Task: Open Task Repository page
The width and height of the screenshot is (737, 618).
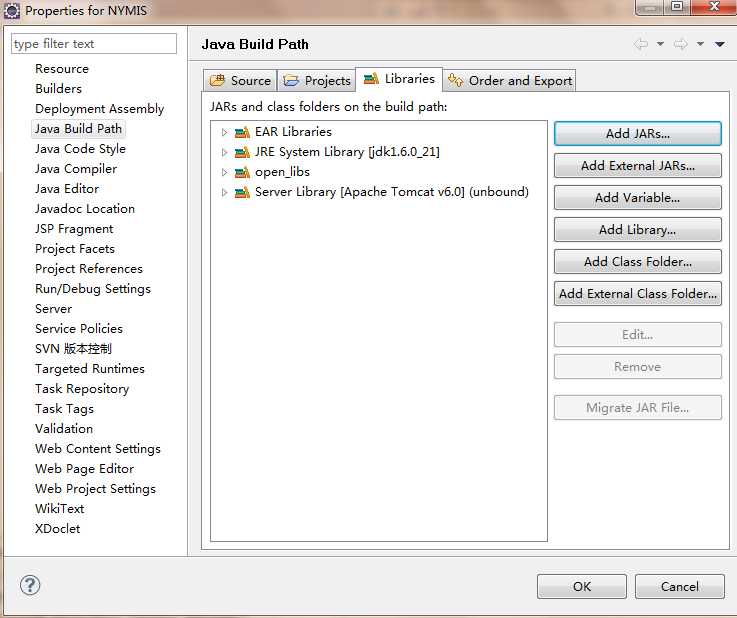Action: point(82,389)
